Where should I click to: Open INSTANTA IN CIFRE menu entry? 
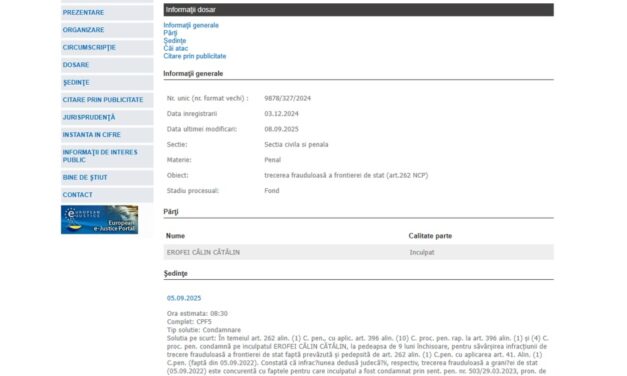pyautogui.click(x=107, y=135)
